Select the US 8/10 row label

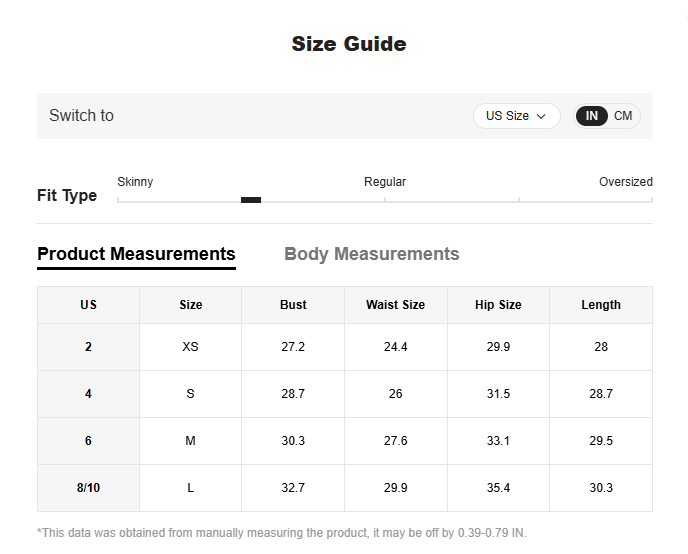(88, 488)
